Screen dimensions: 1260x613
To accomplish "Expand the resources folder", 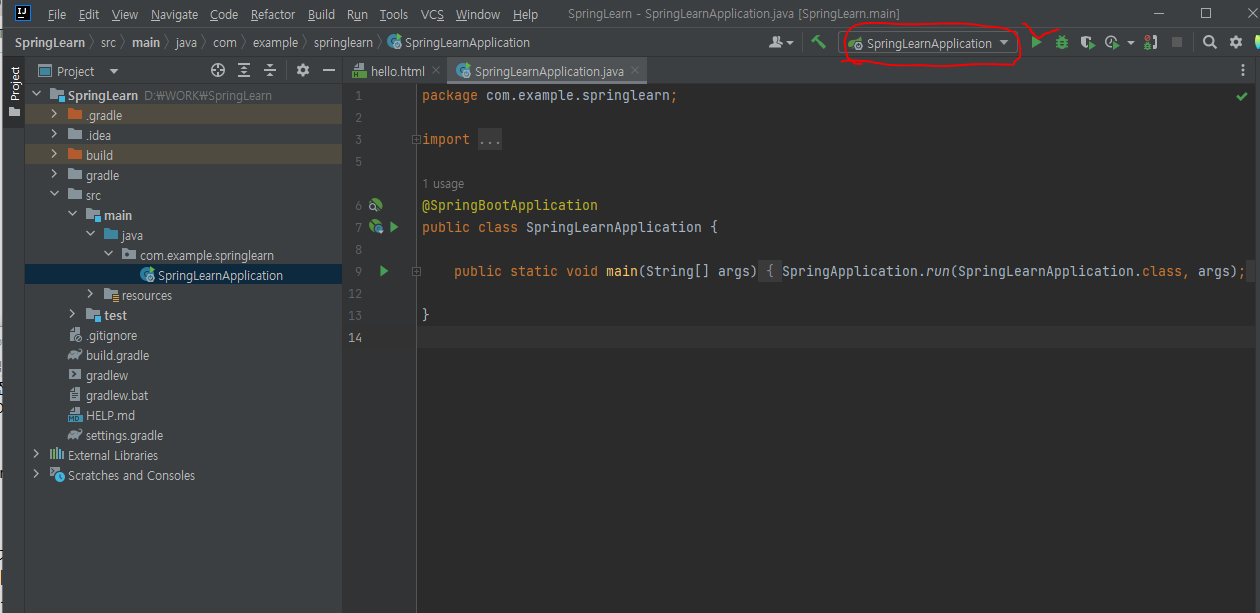I will tap(90, 295).
